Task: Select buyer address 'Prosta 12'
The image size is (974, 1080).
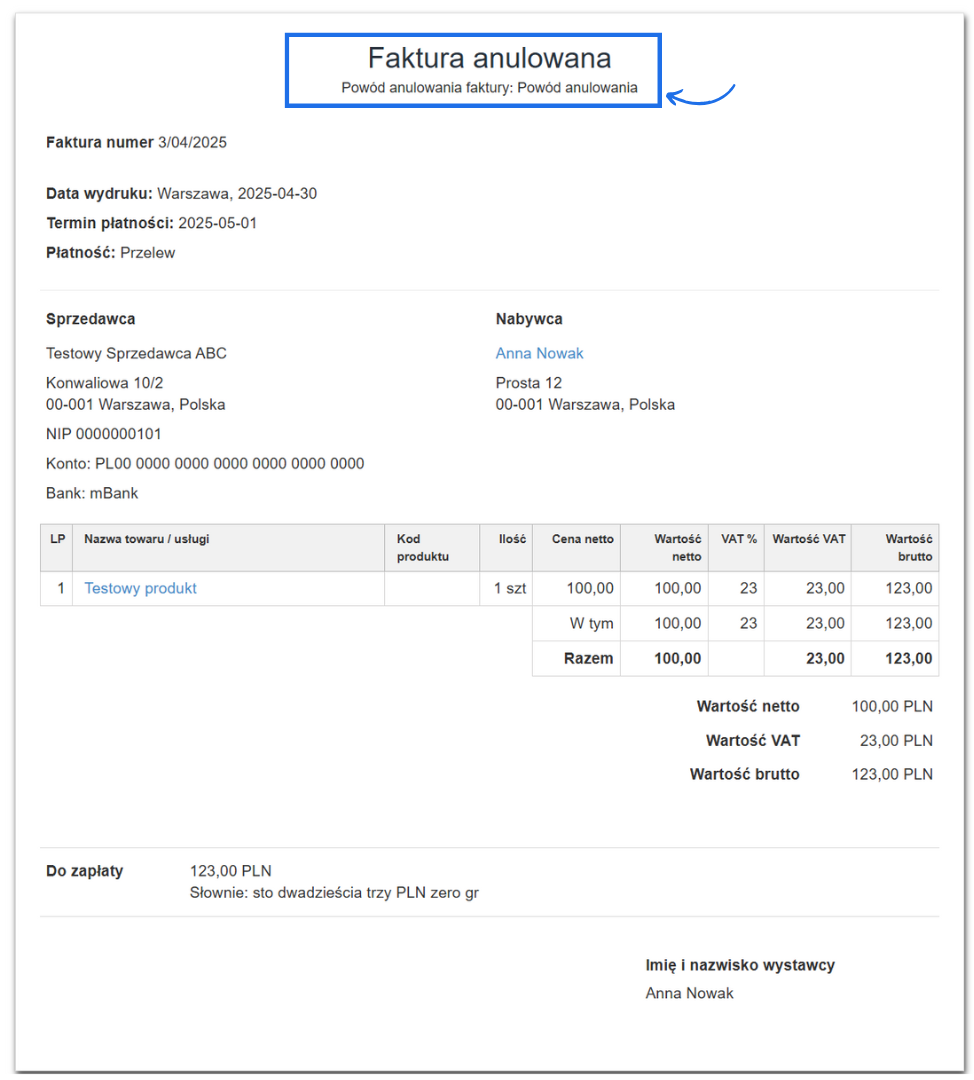Action: pyautogui.click(x=528, y=383)
